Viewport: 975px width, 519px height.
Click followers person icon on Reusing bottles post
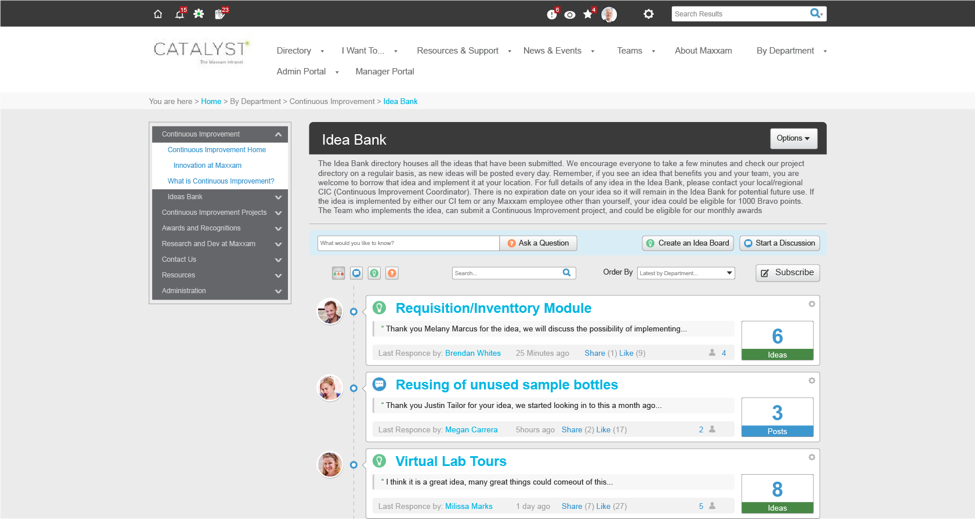click(x=712, y=429)
